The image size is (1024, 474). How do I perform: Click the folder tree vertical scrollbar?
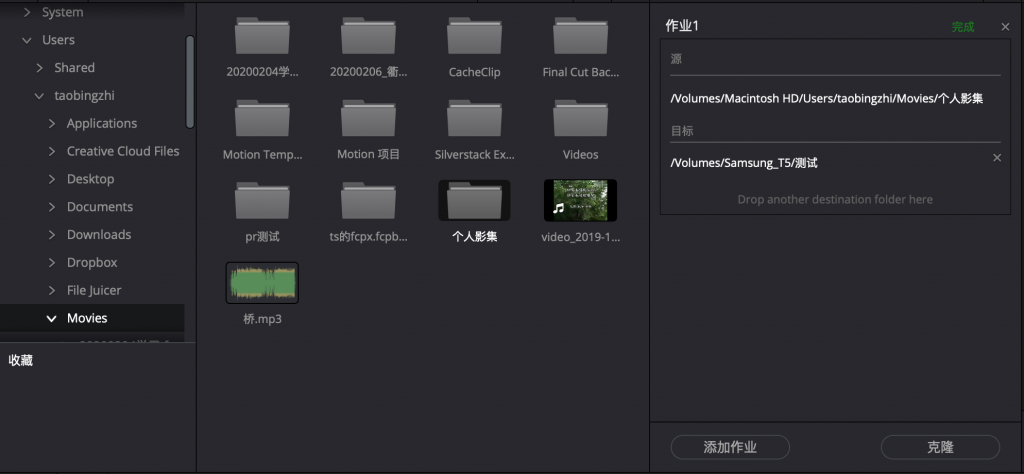[190, 80]
